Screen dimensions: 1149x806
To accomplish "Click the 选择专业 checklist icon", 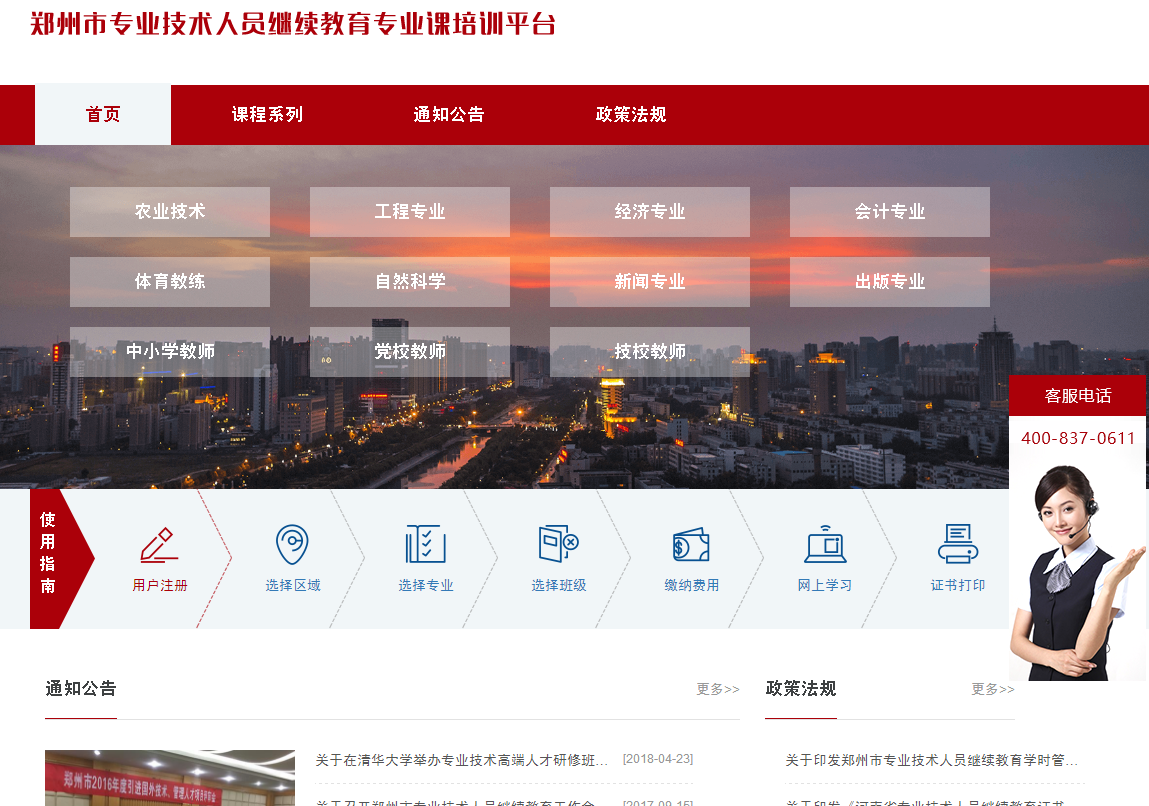I will click(x=425, y=545).
